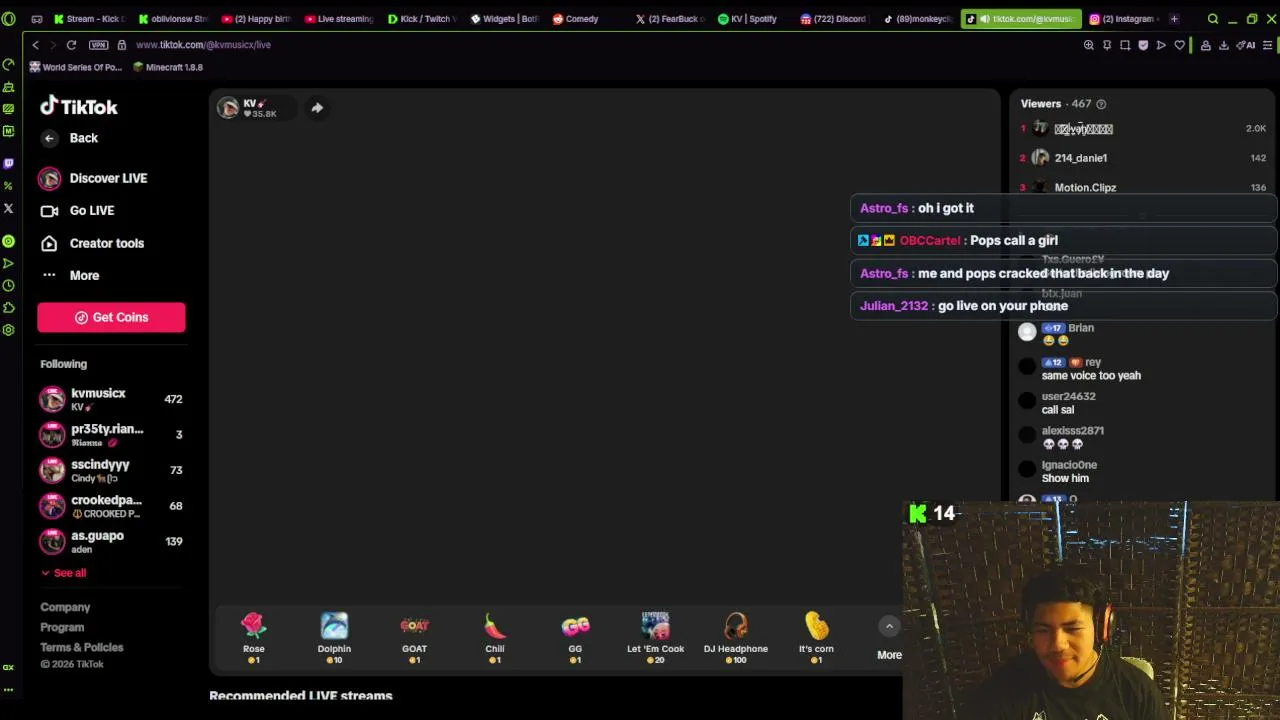
Task: Send the It's corn gift
Action: pos(816,638)
